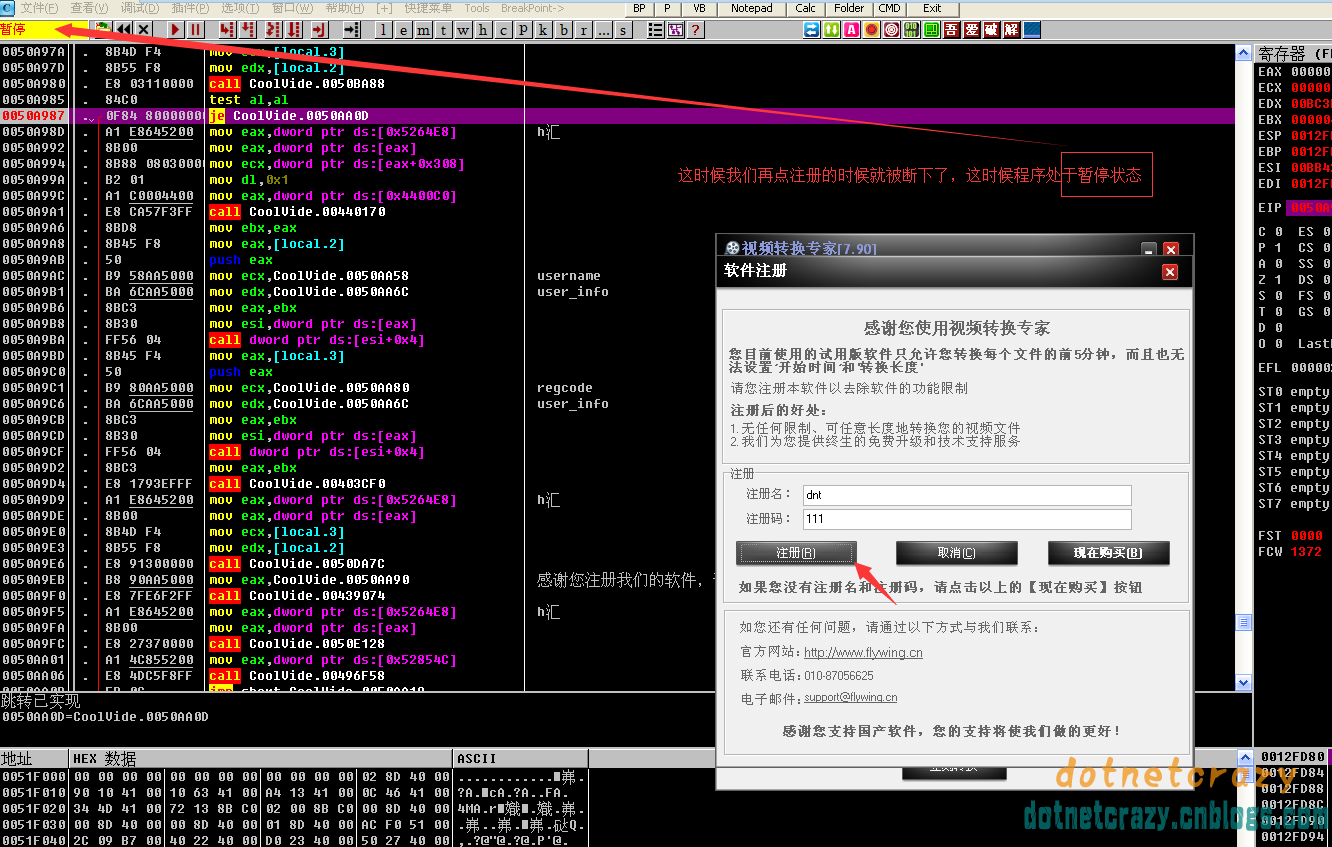The image size is (1332, 847).
Task: Click the Trace over icon
Action: [294, 29]
